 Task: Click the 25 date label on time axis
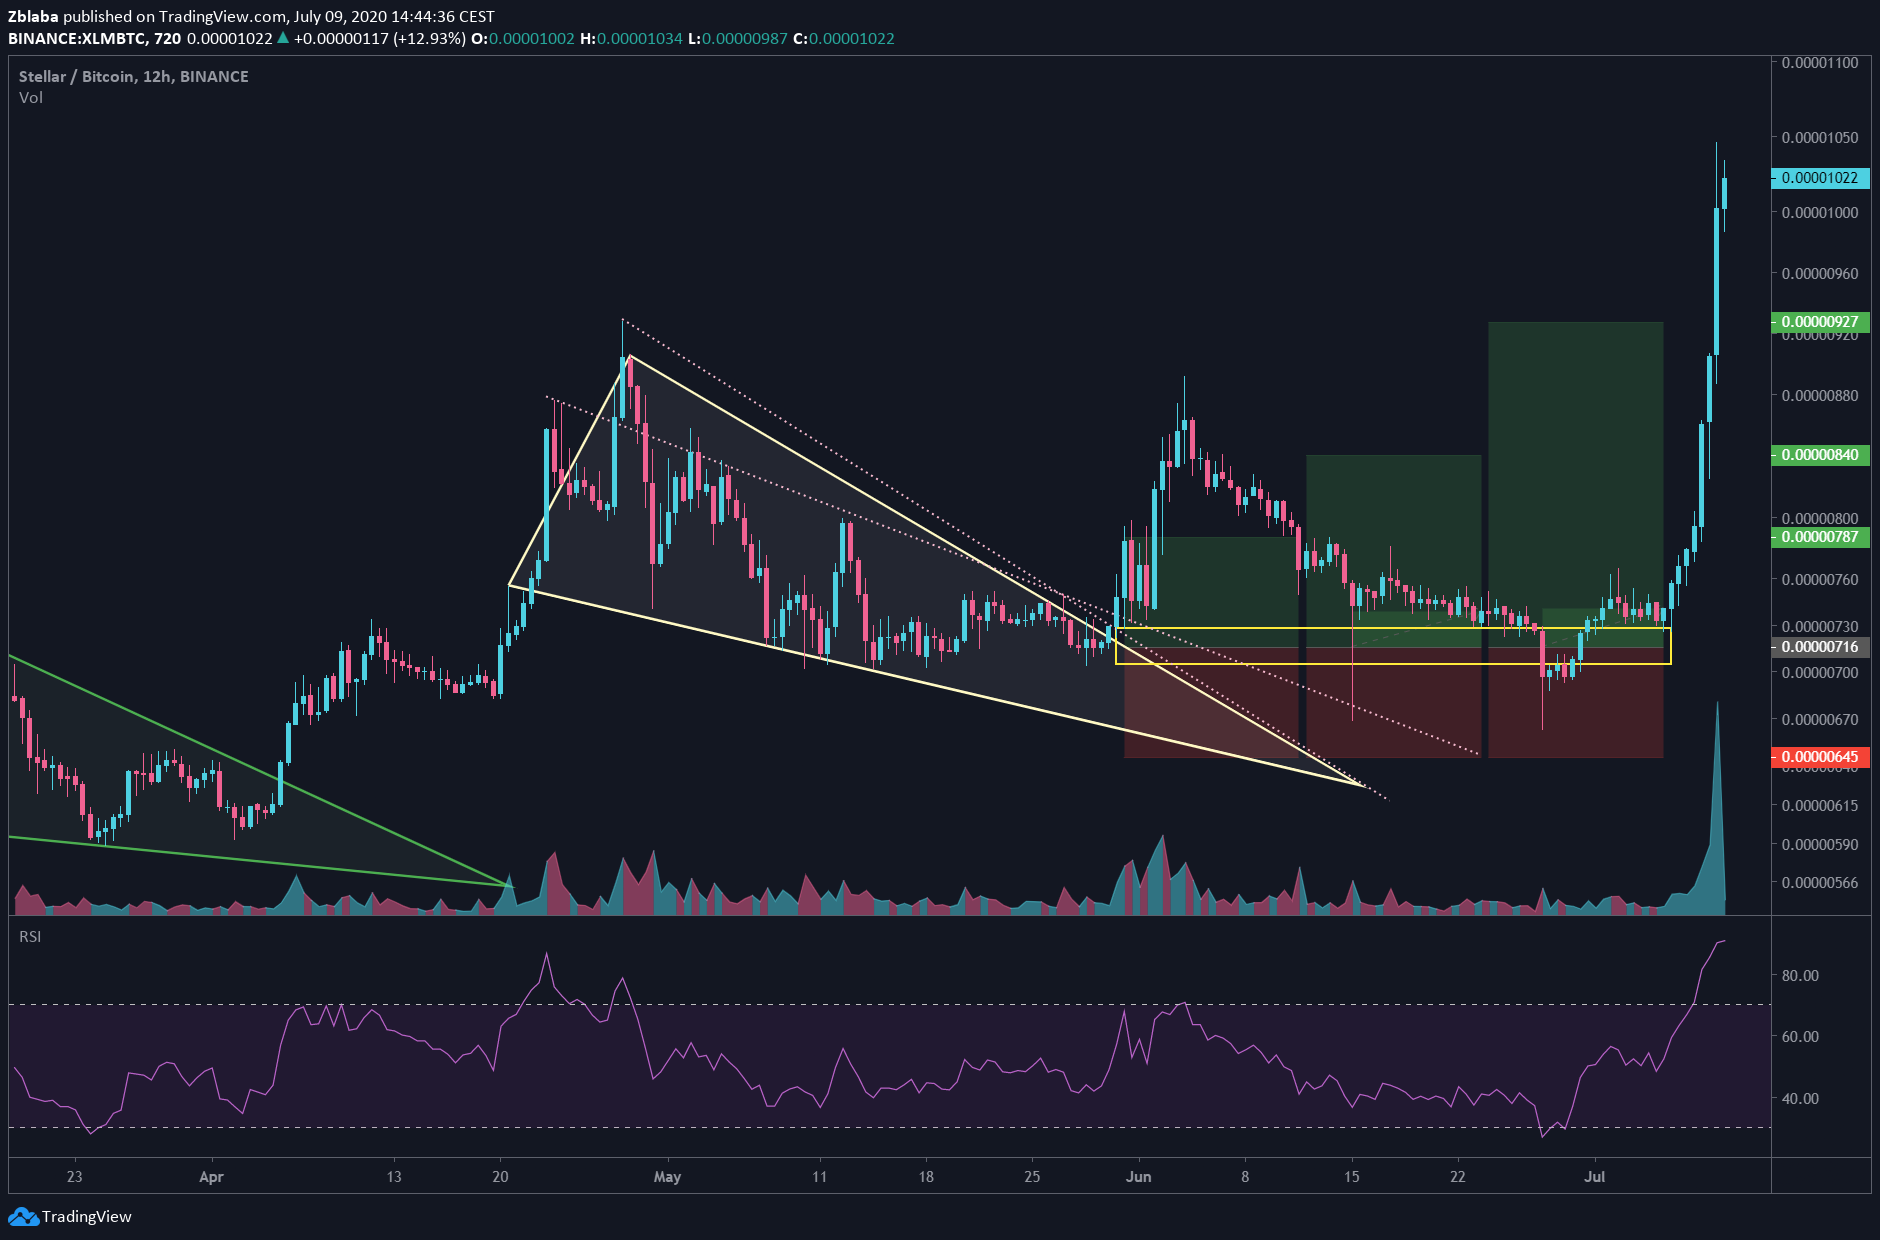point(1032,1176)
